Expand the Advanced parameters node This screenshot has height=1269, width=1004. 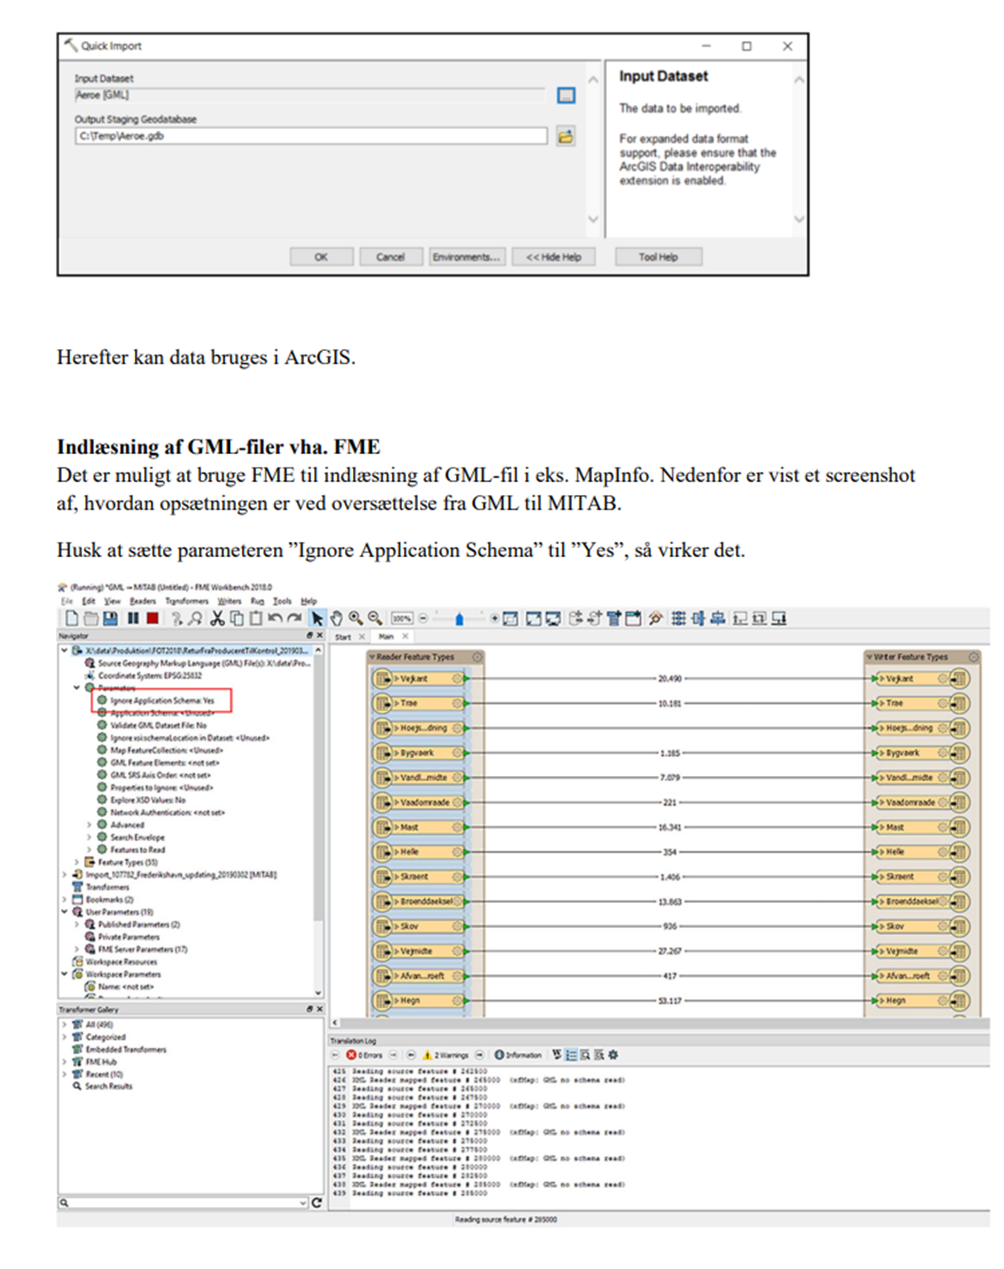click(x=89, y=825)
